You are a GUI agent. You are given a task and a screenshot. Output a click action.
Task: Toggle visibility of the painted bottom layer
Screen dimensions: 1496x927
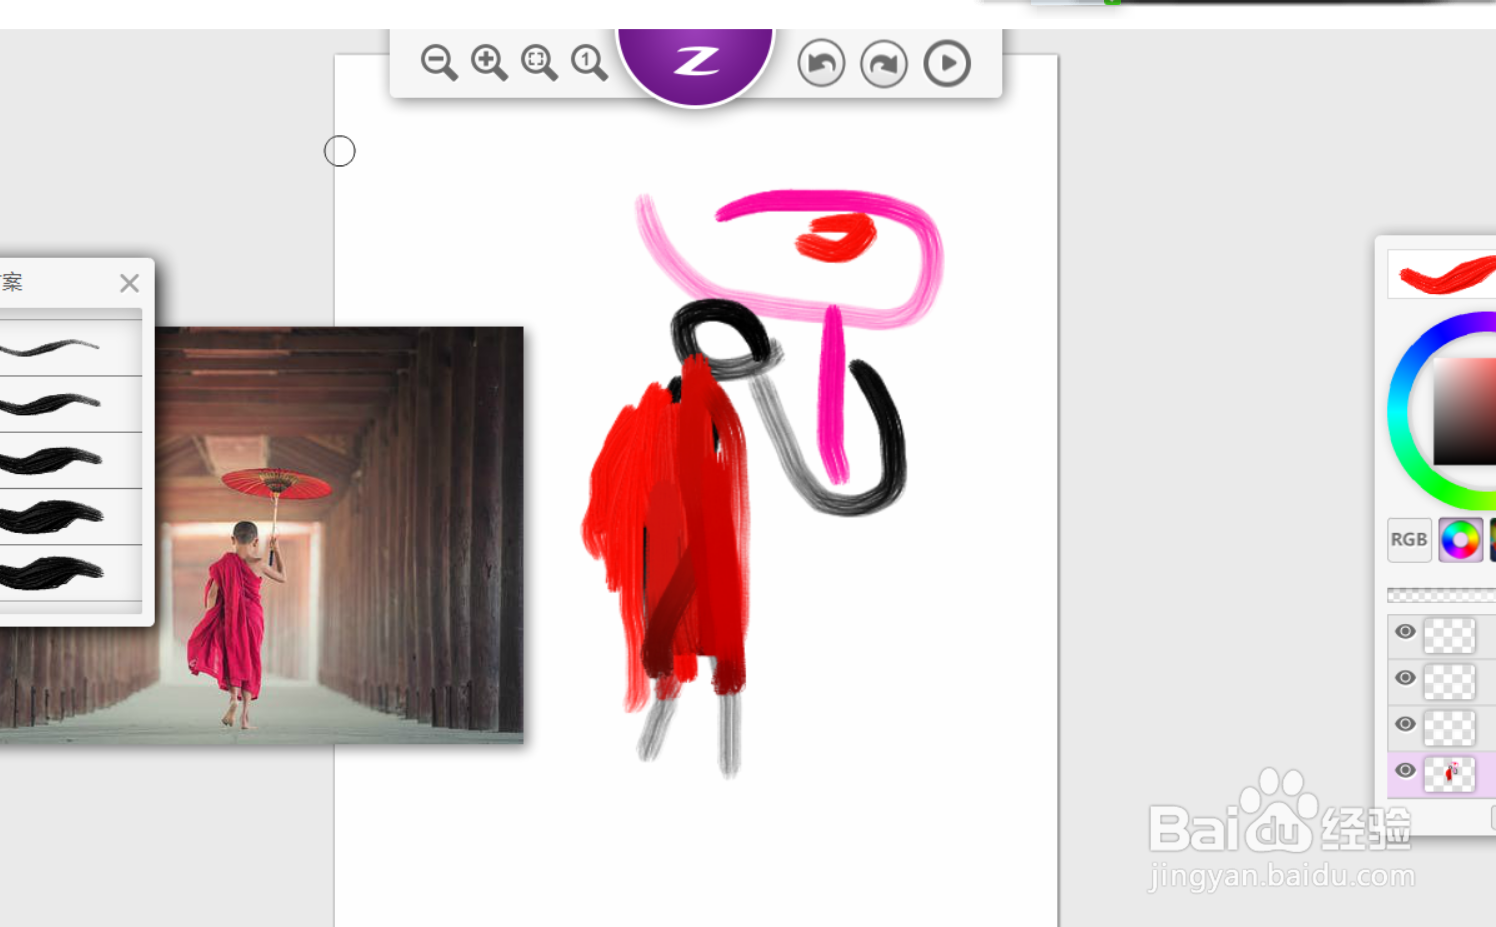point(1405,770)
